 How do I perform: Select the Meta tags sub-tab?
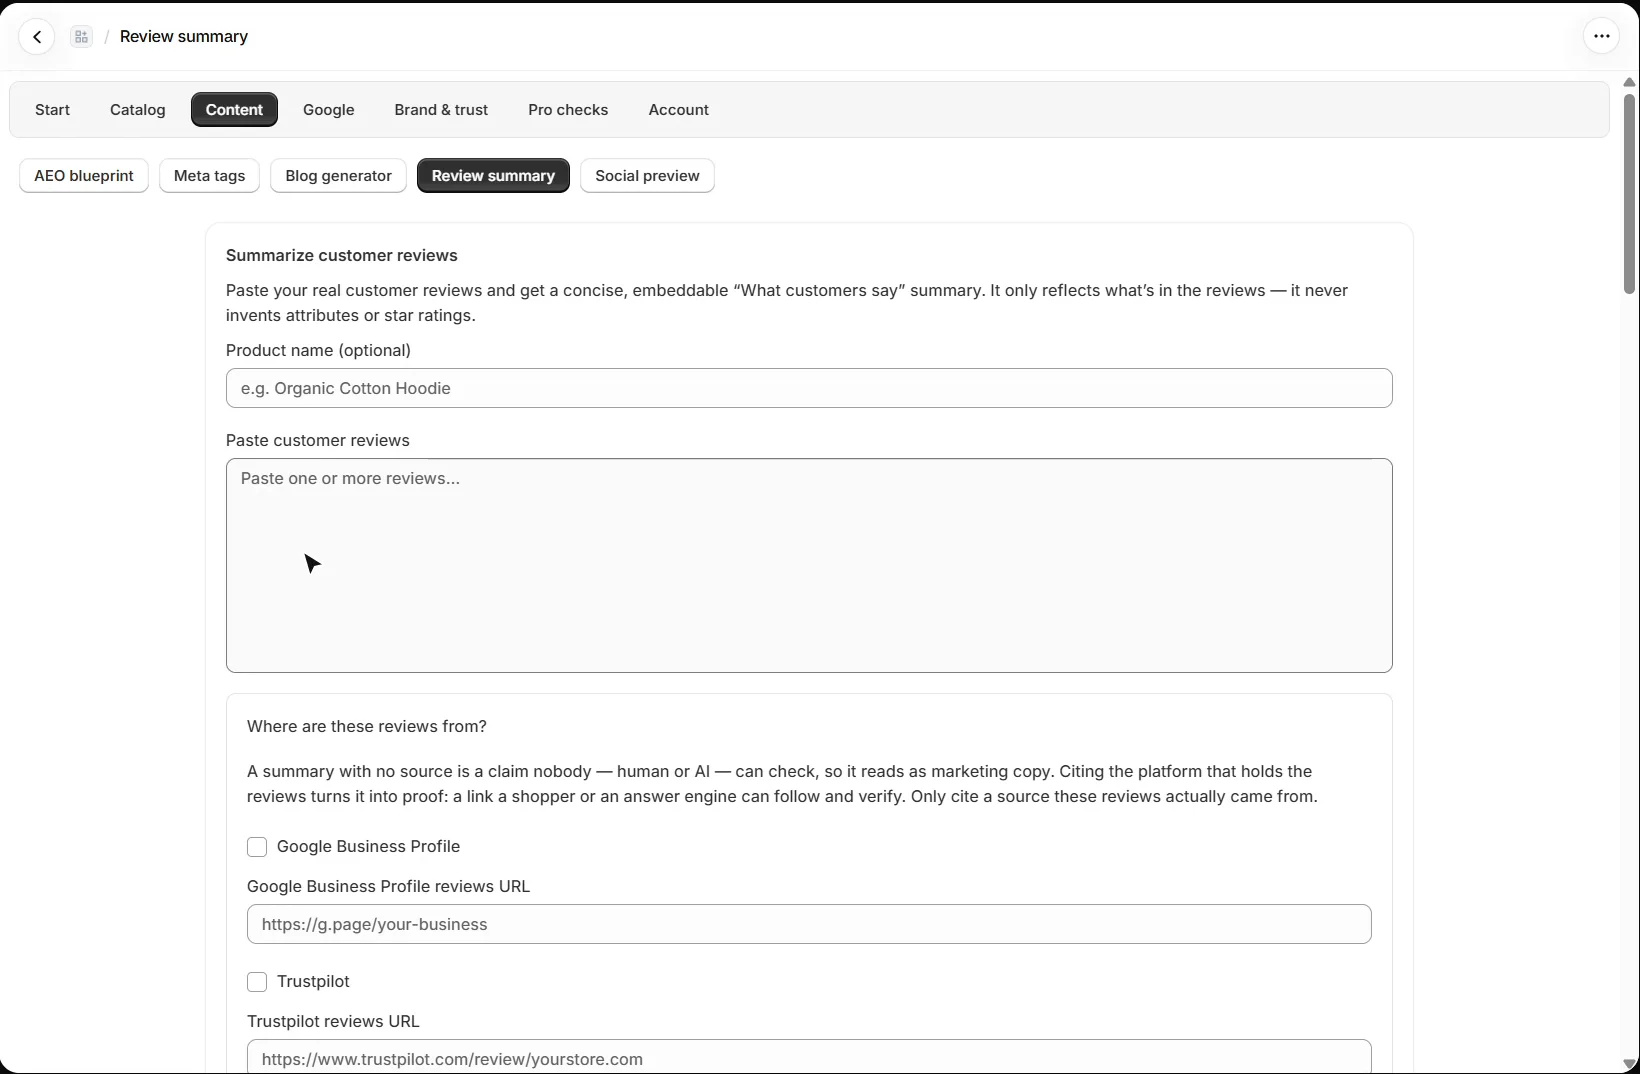coord(209,176)
